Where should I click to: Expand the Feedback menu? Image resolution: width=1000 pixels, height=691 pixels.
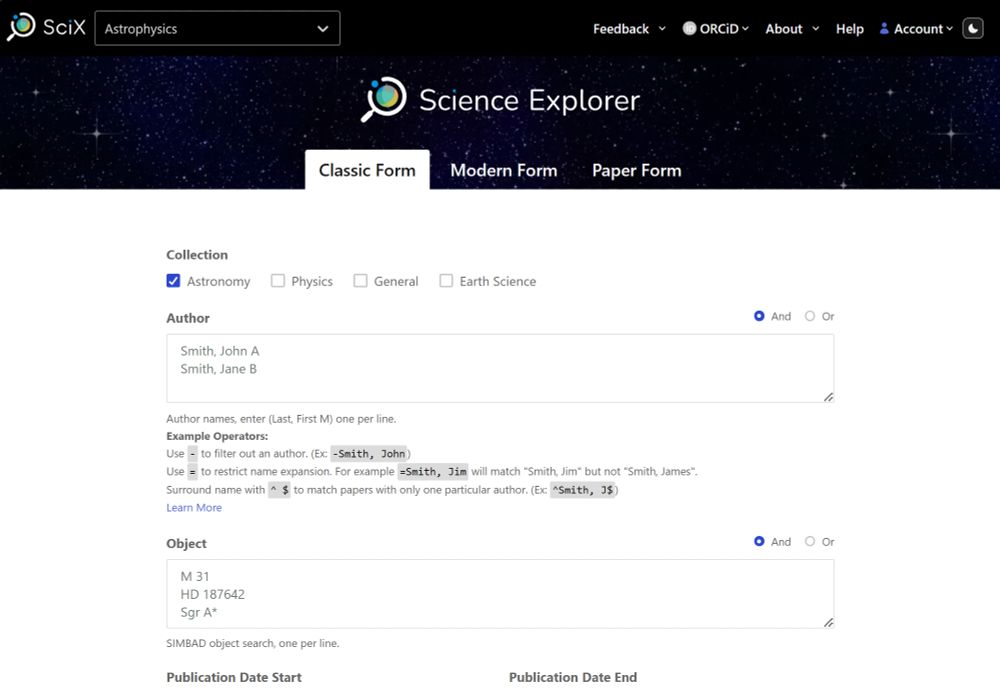pos(629,29)
